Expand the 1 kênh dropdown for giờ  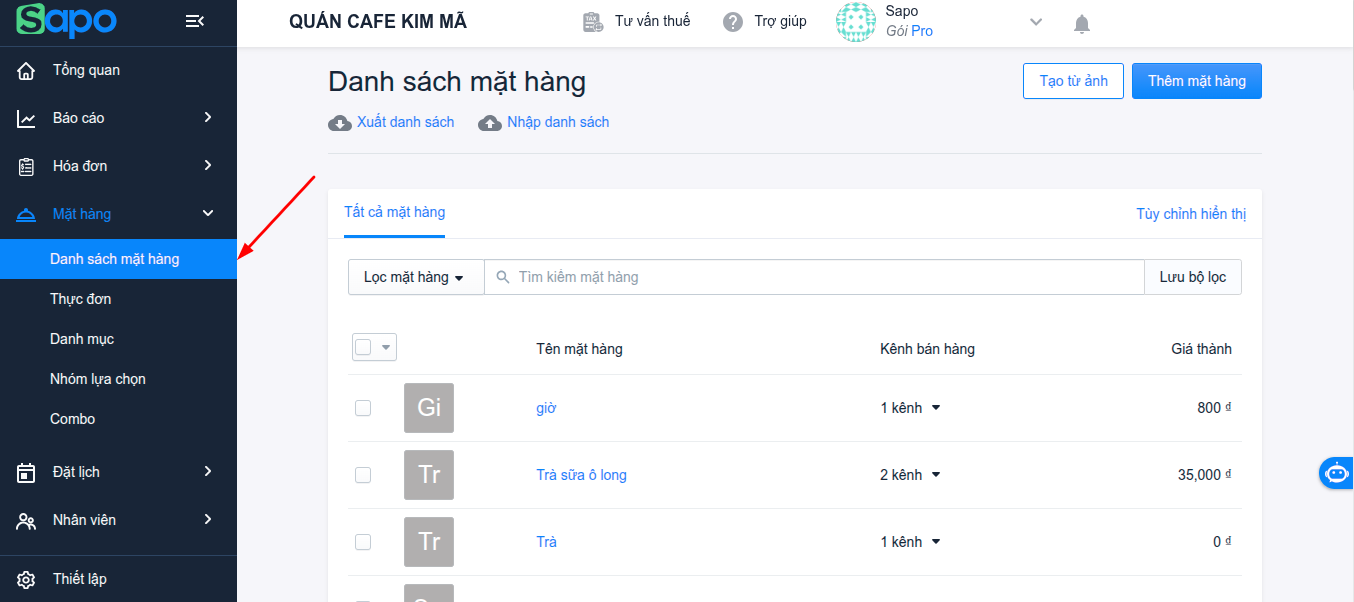936,408
